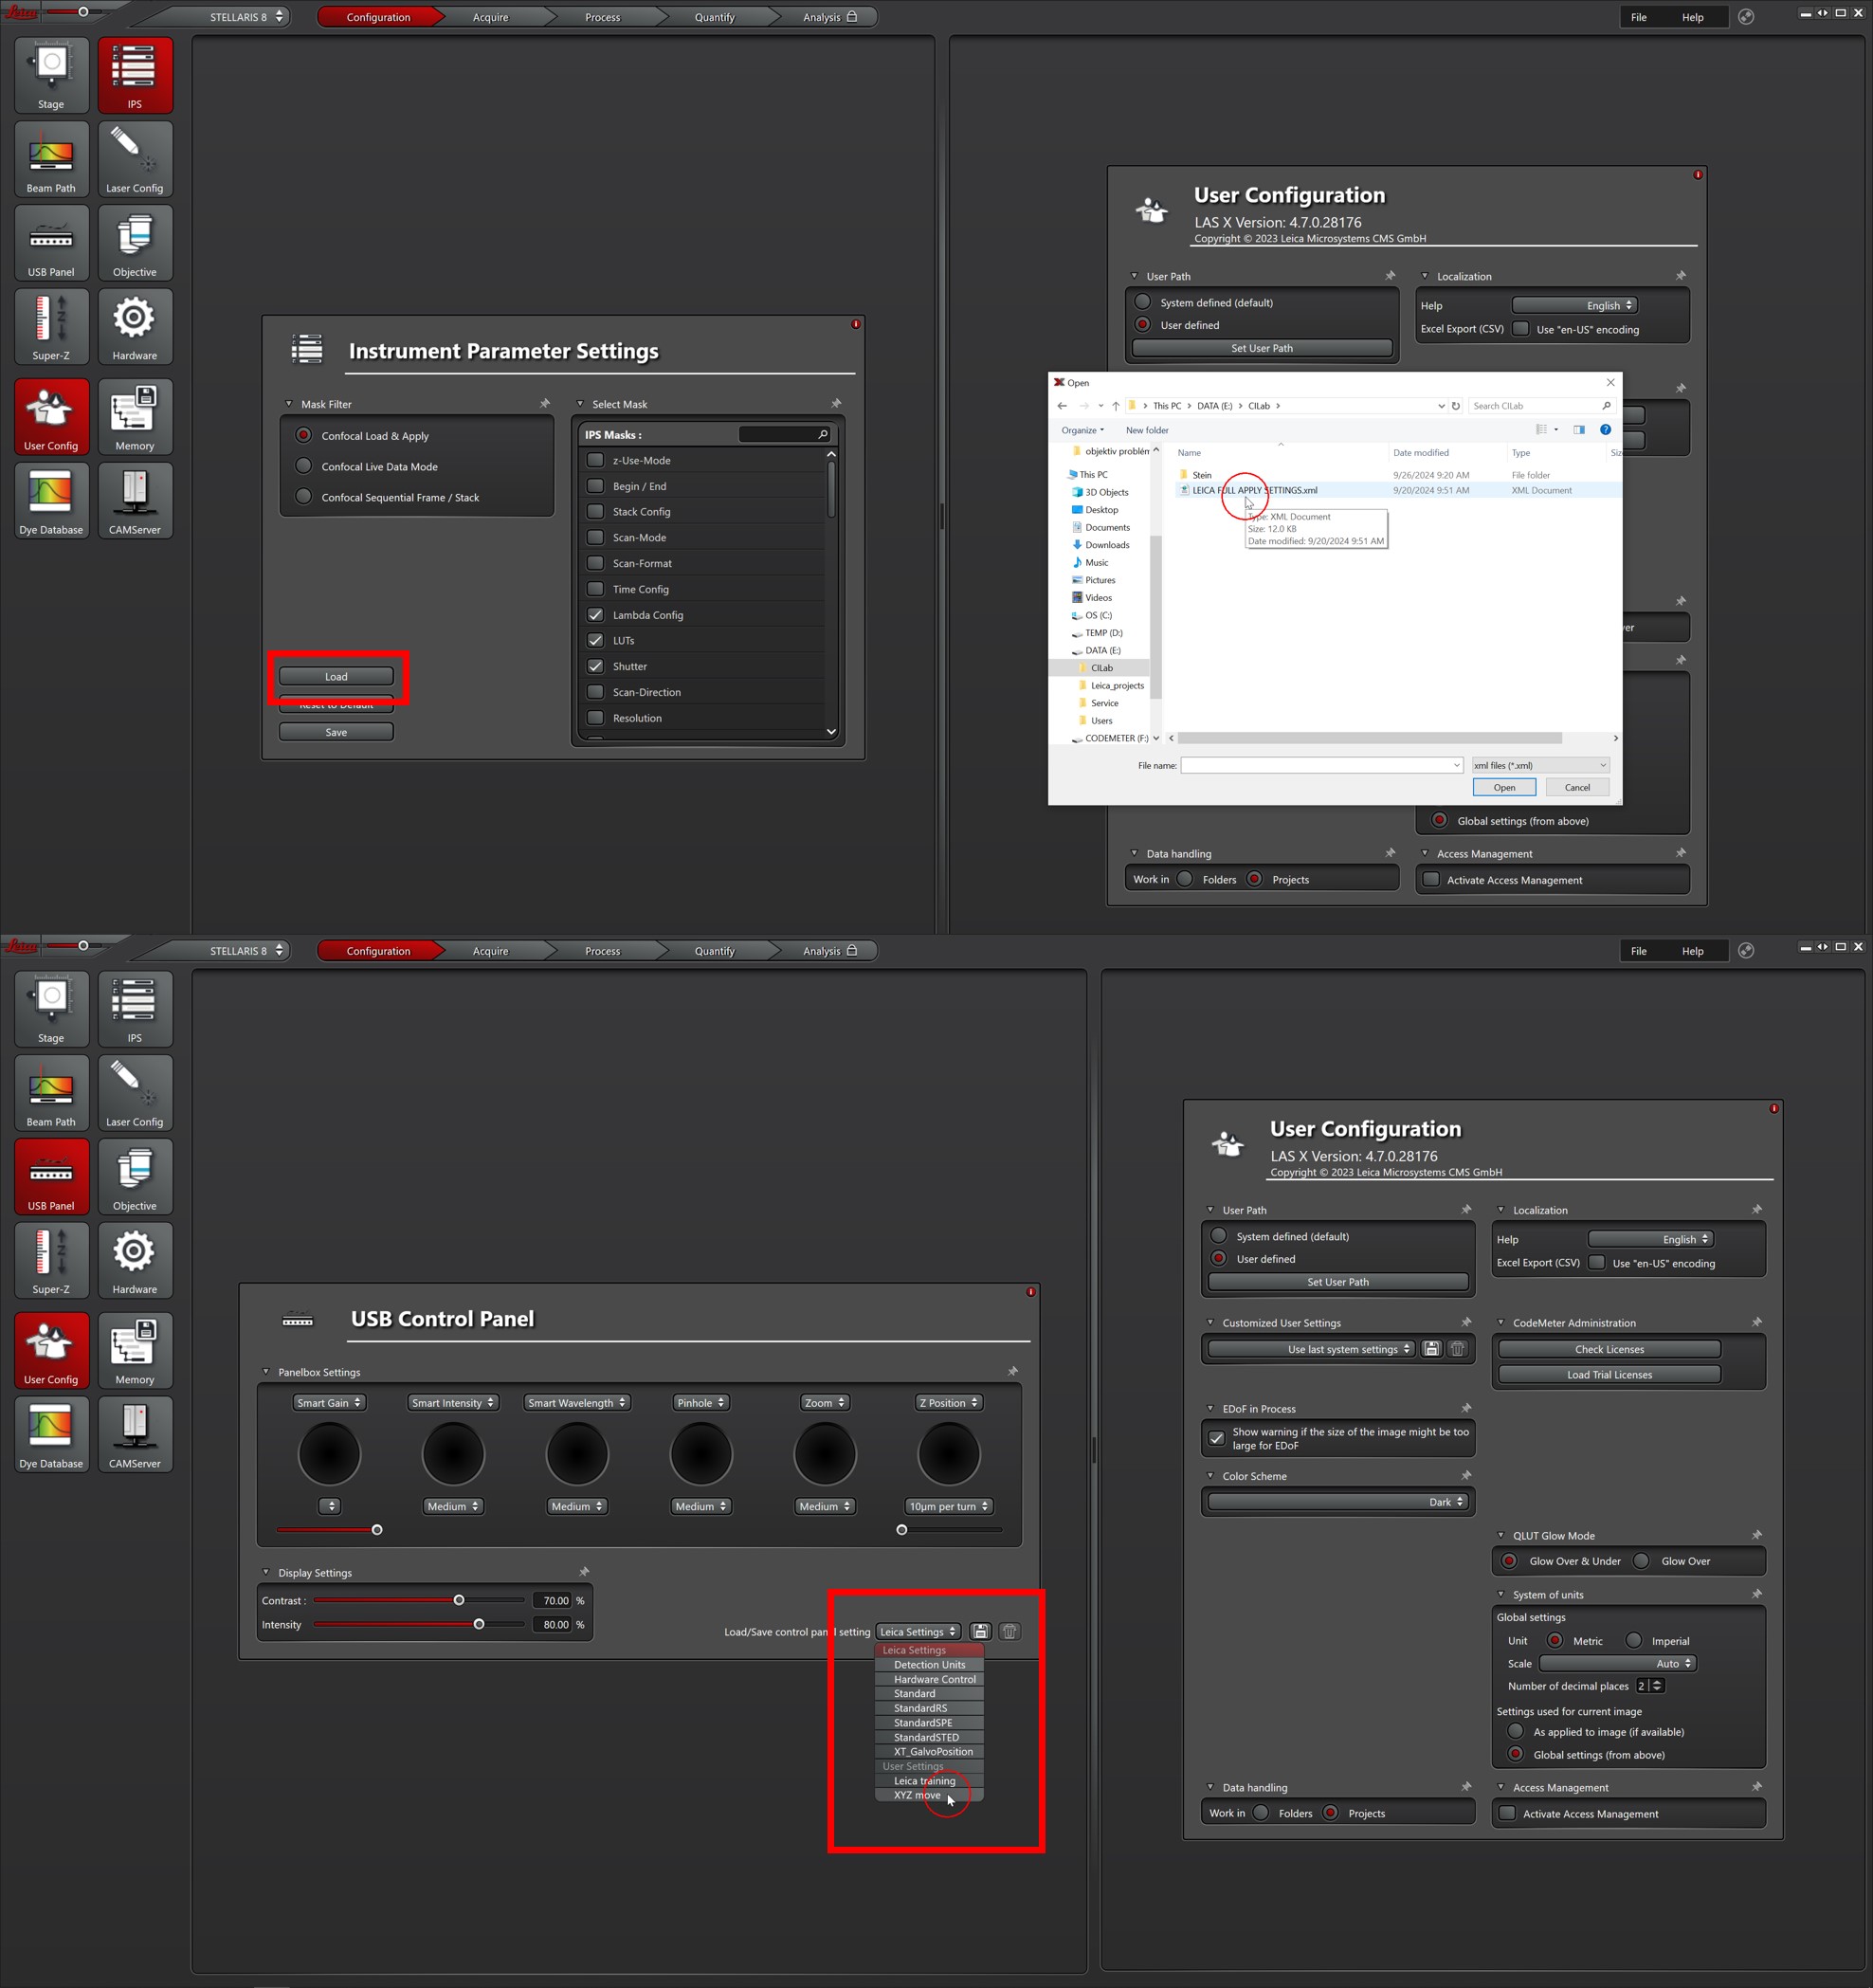Open Hardware gear icon in the USB Control Panel window sidebar

tap(135, 1261)
